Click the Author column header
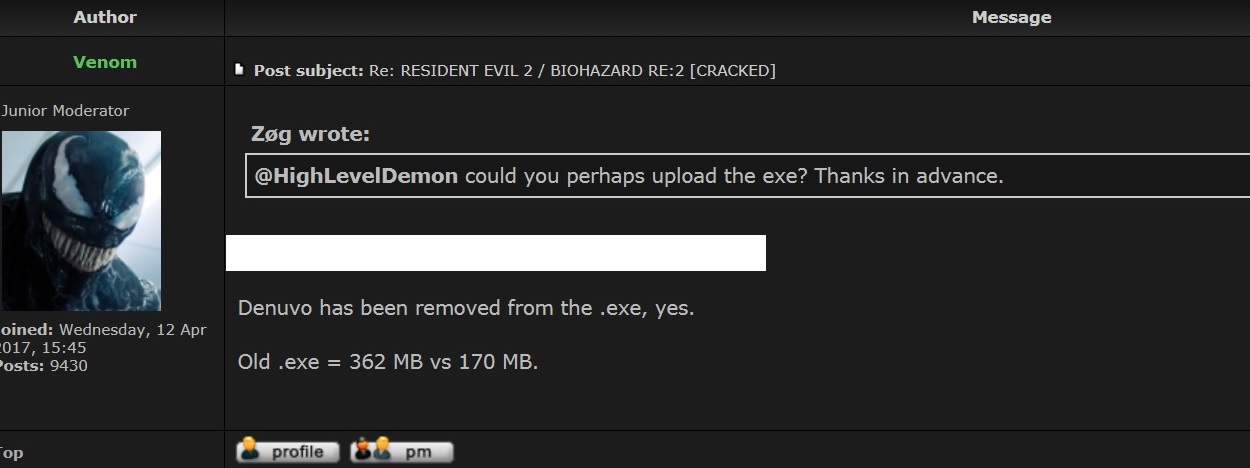 click(105, 17)
